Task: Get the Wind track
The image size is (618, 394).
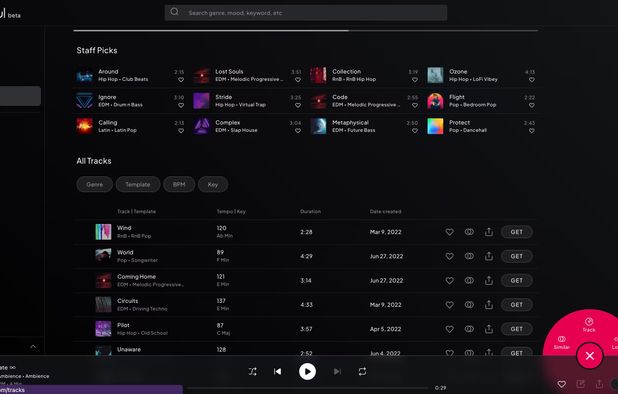Action: [517, 232]
